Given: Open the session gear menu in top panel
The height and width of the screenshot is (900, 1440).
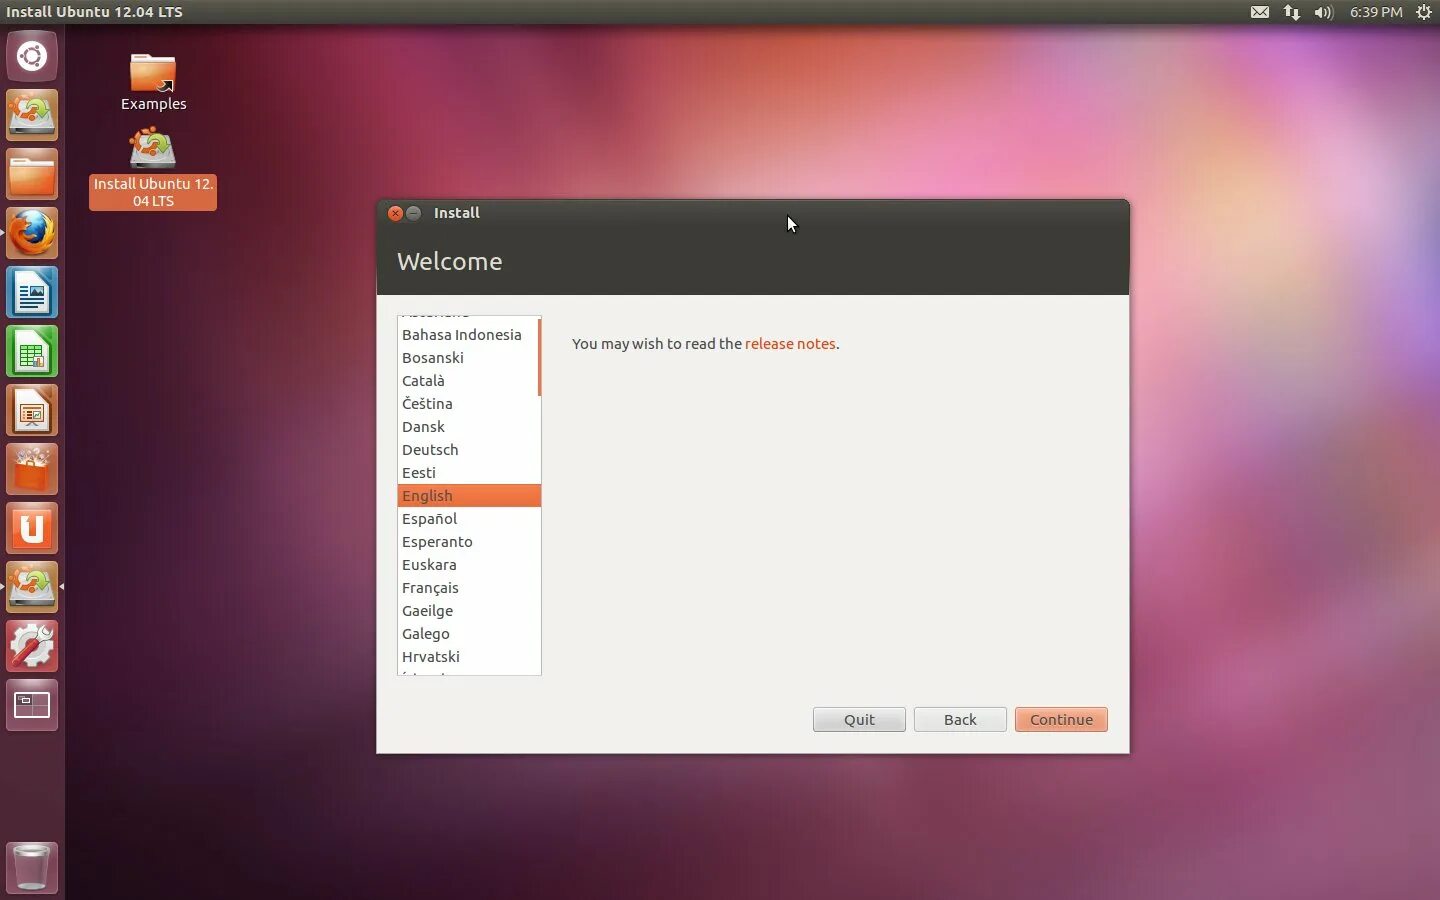Looking at the screenshot, I should (1424, 12).
